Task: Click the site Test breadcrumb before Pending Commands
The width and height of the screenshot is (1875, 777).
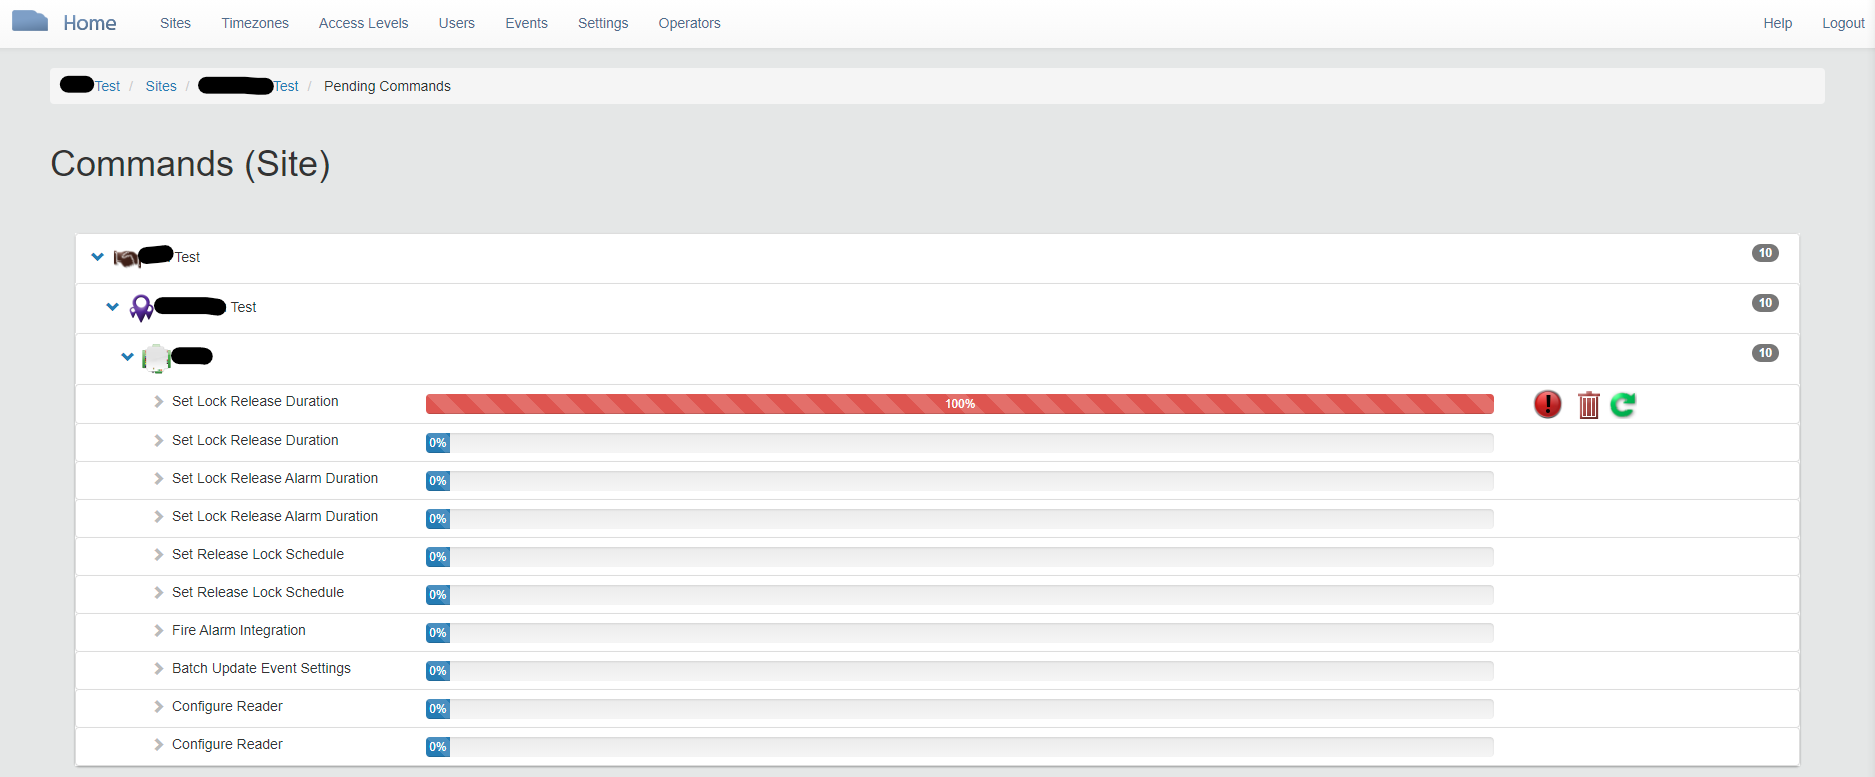Action: 286,86
